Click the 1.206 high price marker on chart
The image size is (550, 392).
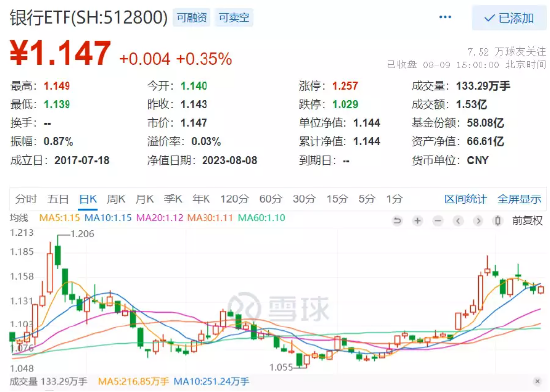(x=82, y=234)
